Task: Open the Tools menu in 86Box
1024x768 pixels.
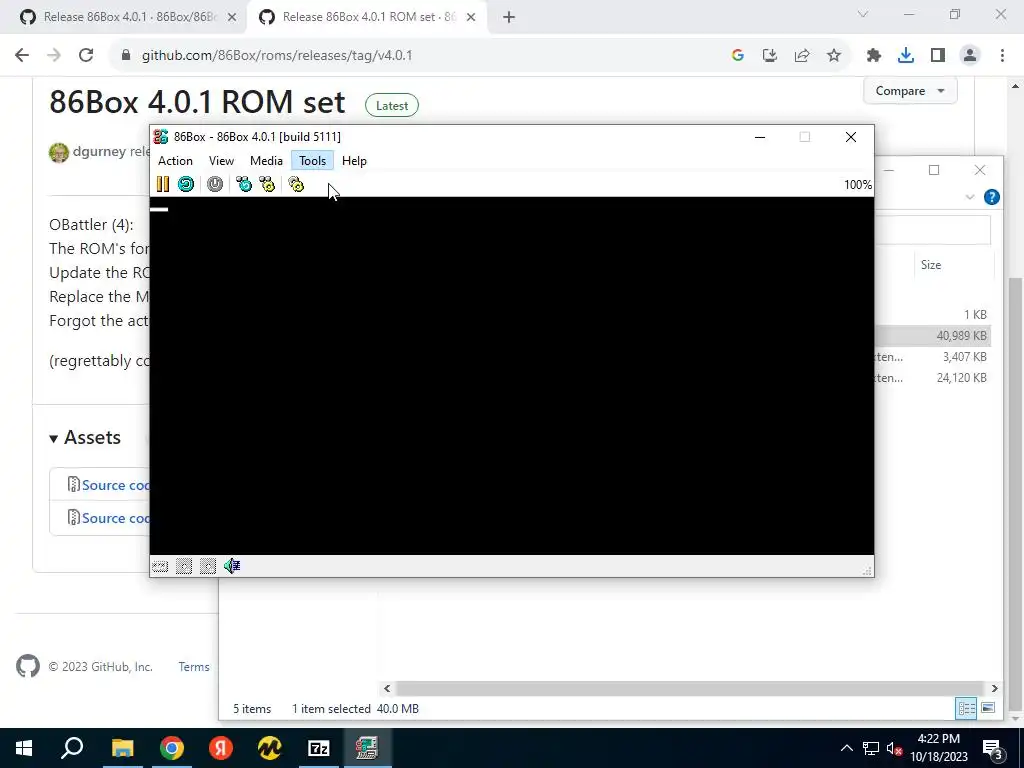Action: [x=312, y=161]
